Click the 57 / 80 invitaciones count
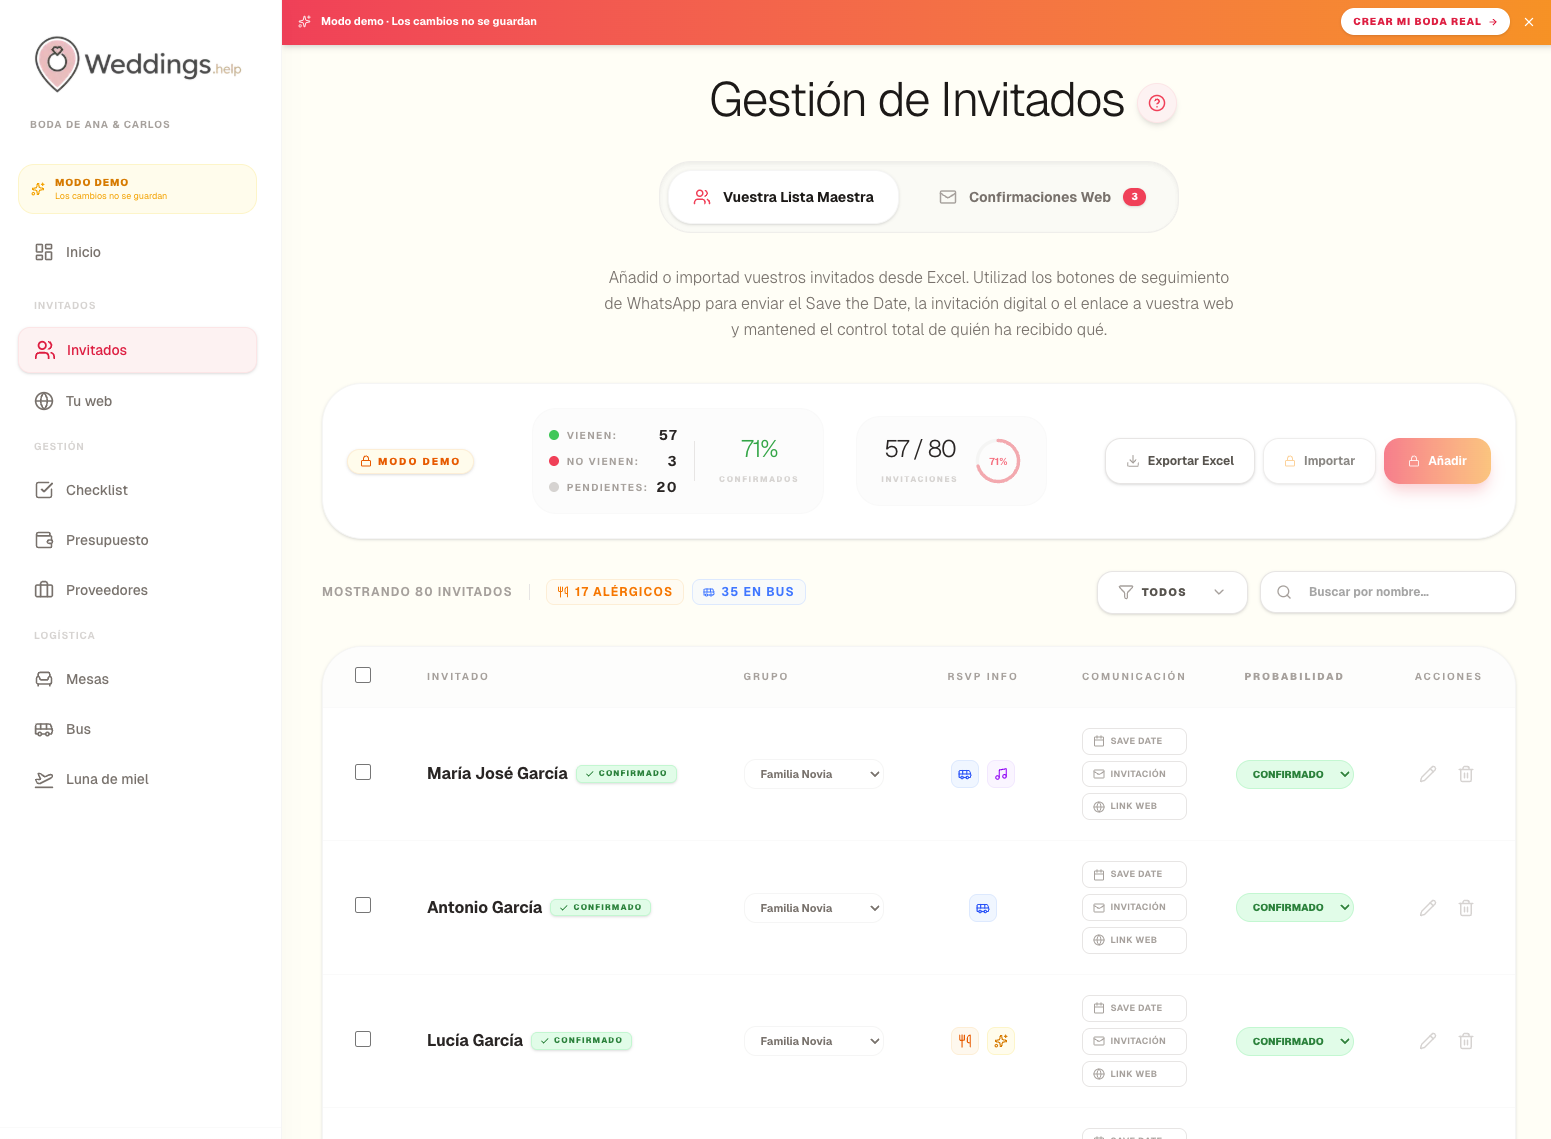1551x1139 pixels. (x=920, y=449)
